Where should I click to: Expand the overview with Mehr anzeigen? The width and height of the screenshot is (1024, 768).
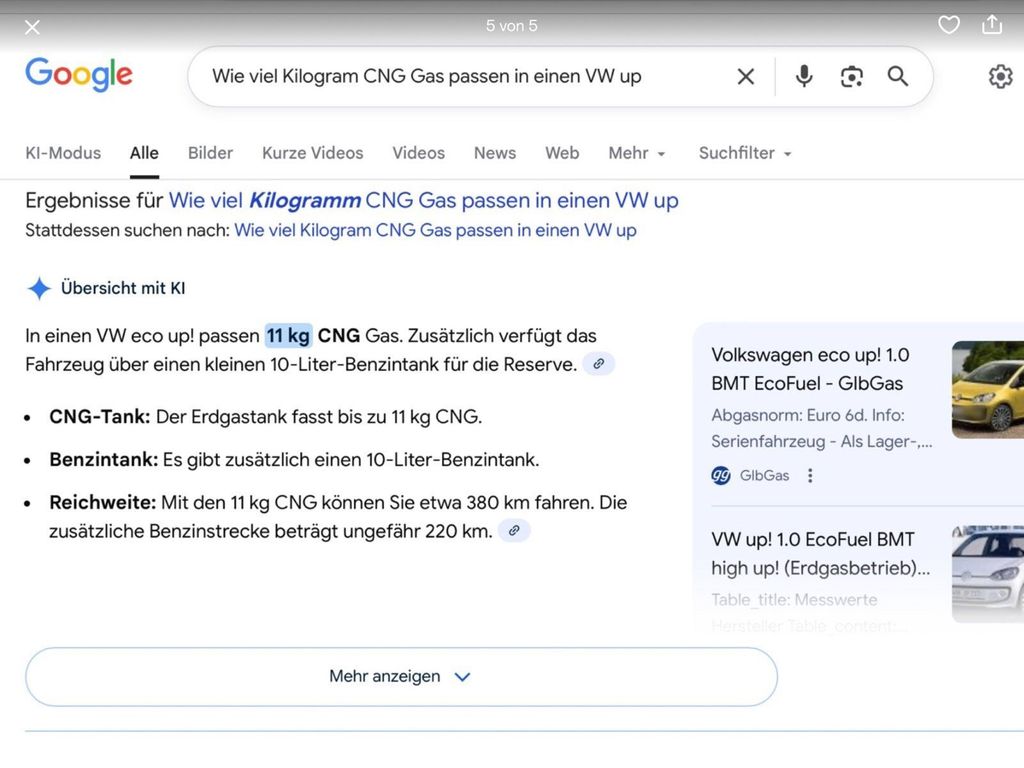point(401,677)
